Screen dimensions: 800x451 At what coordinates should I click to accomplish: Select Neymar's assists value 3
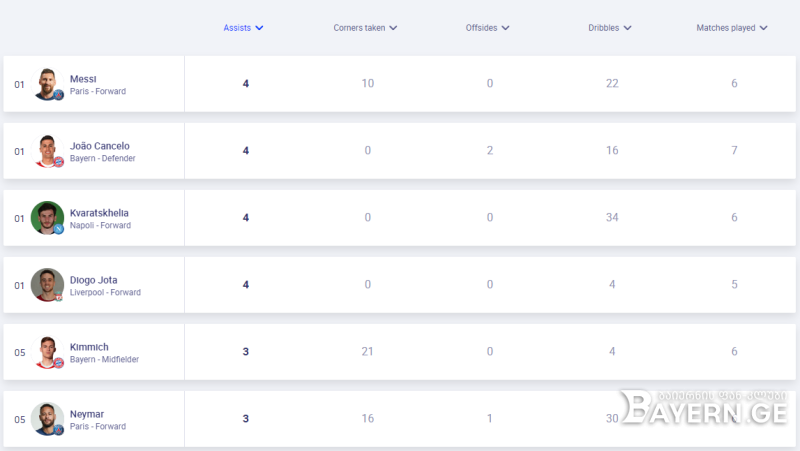coord(245,419)
